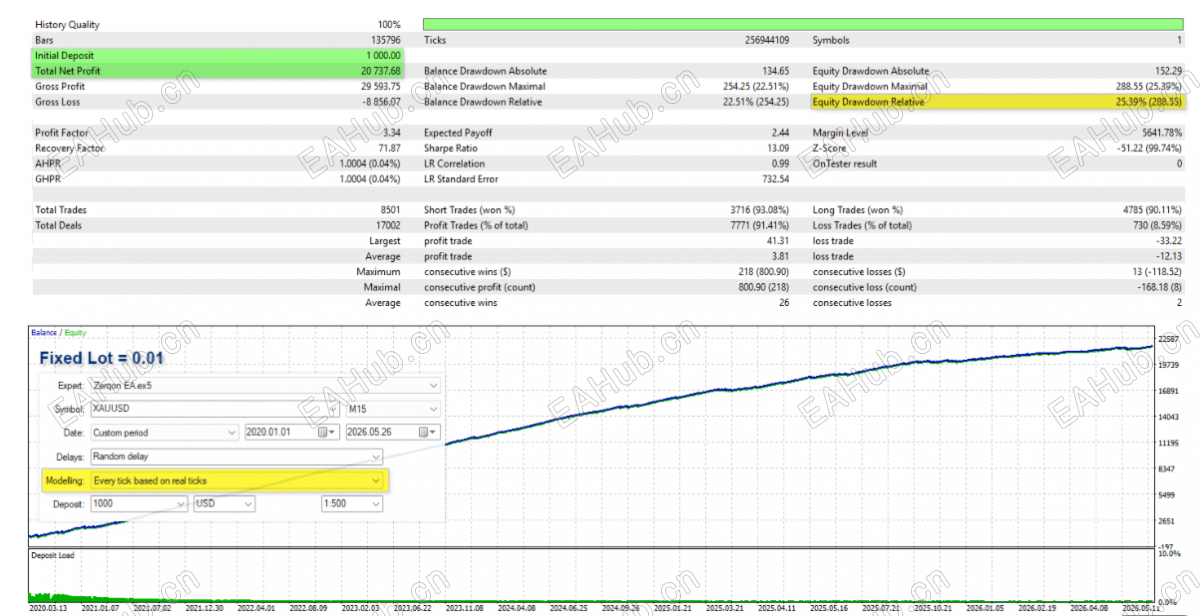Click the green History Quality progress bar

pos(803,24)
